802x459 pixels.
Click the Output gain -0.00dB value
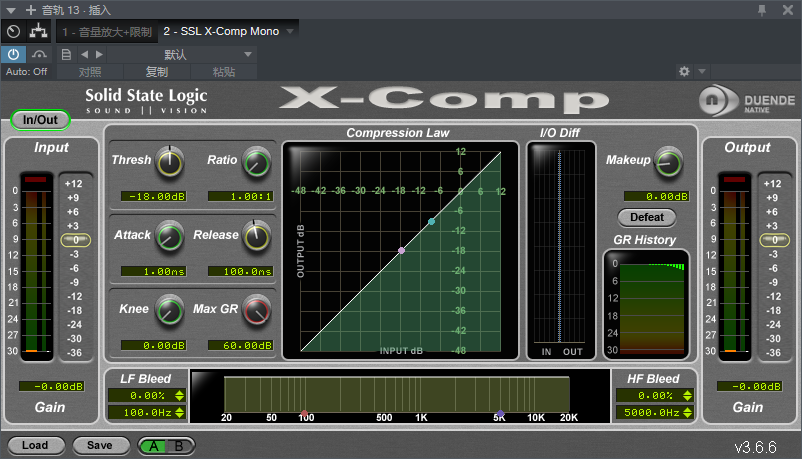tap(749, 386)
